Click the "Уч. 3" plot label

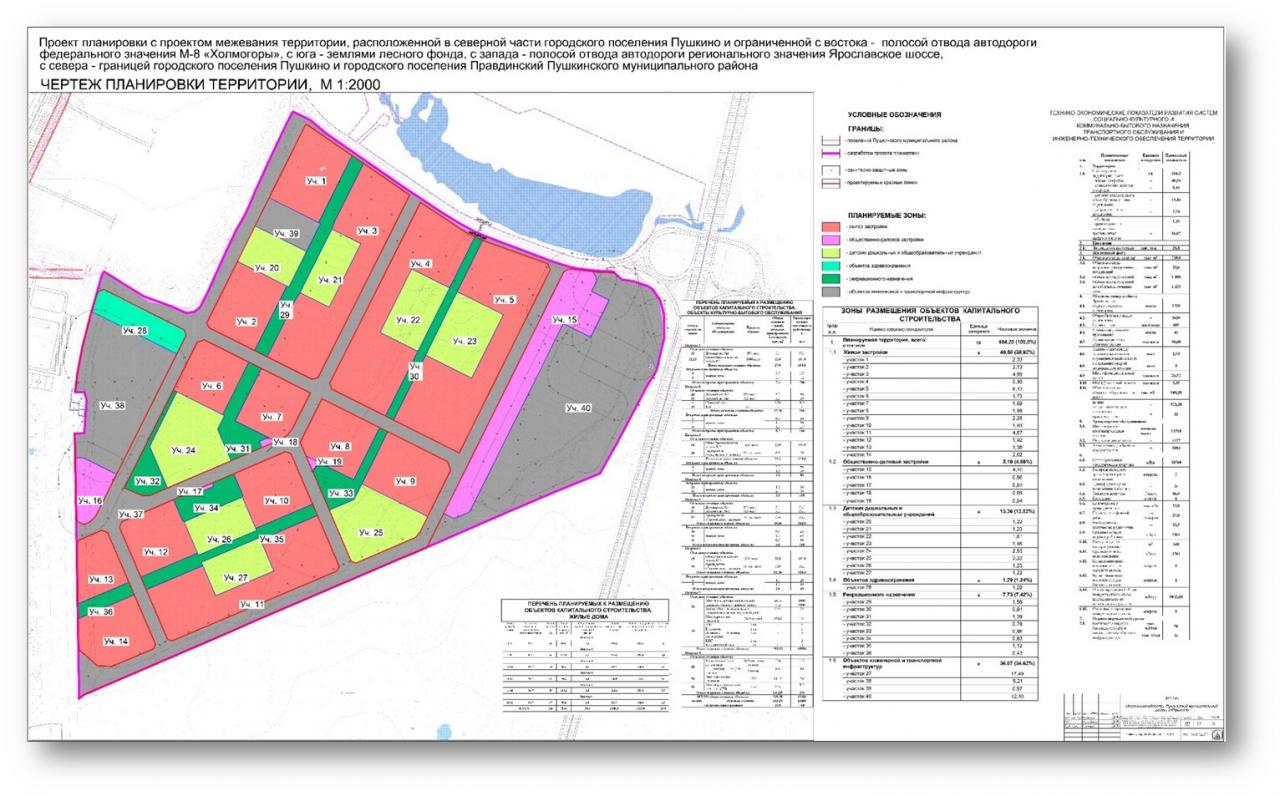pyautogui.click(x=367, y=232)
